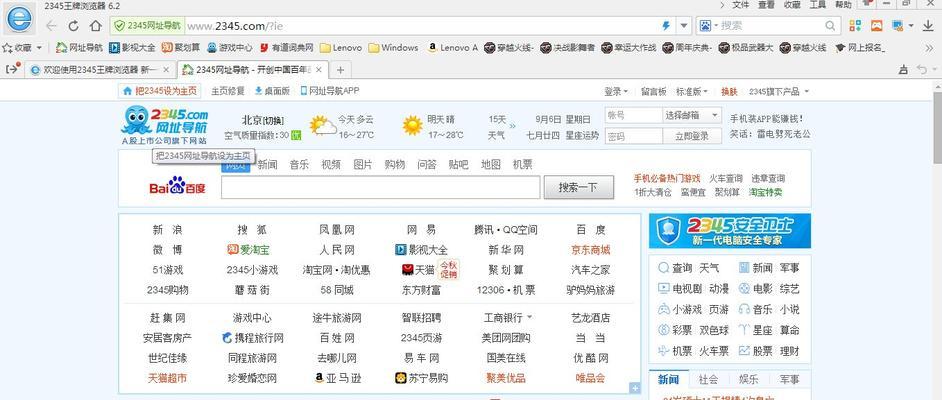Click the magnifier search icon
The image size is (942, 400).
pyautogui.click(x=830, y=26)
